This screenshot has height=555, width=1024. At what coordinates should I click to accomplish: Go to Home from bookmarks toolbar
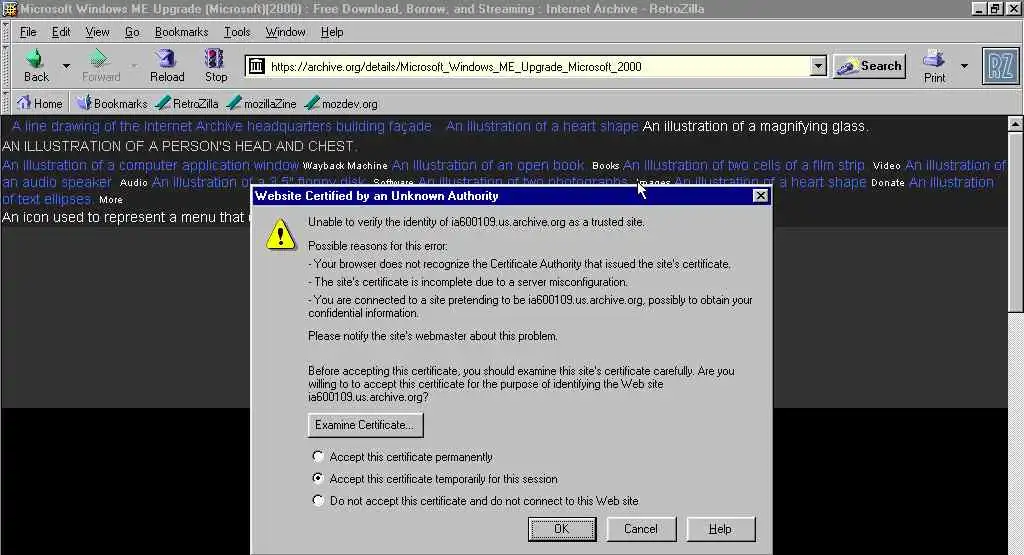40,103
